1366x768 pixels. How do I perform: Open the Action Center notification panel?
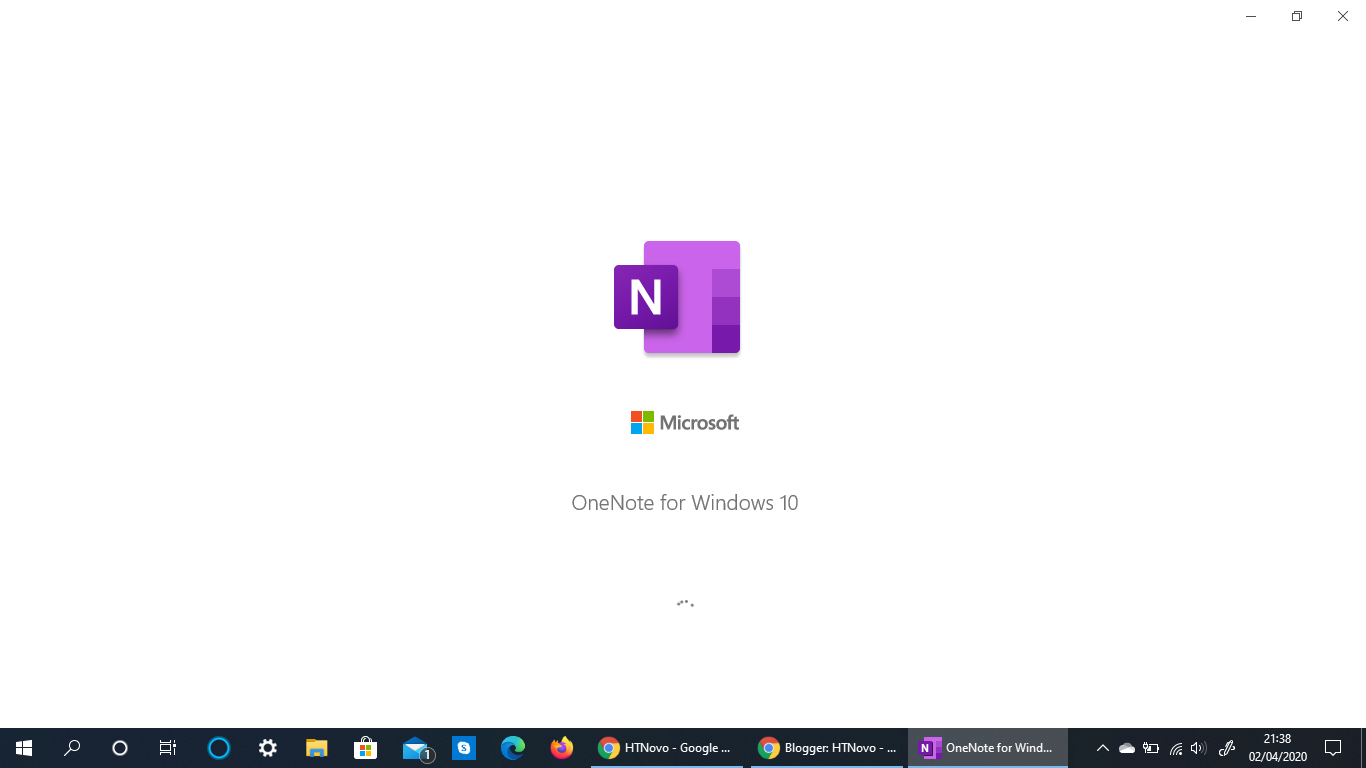[x=1334, y=747]
